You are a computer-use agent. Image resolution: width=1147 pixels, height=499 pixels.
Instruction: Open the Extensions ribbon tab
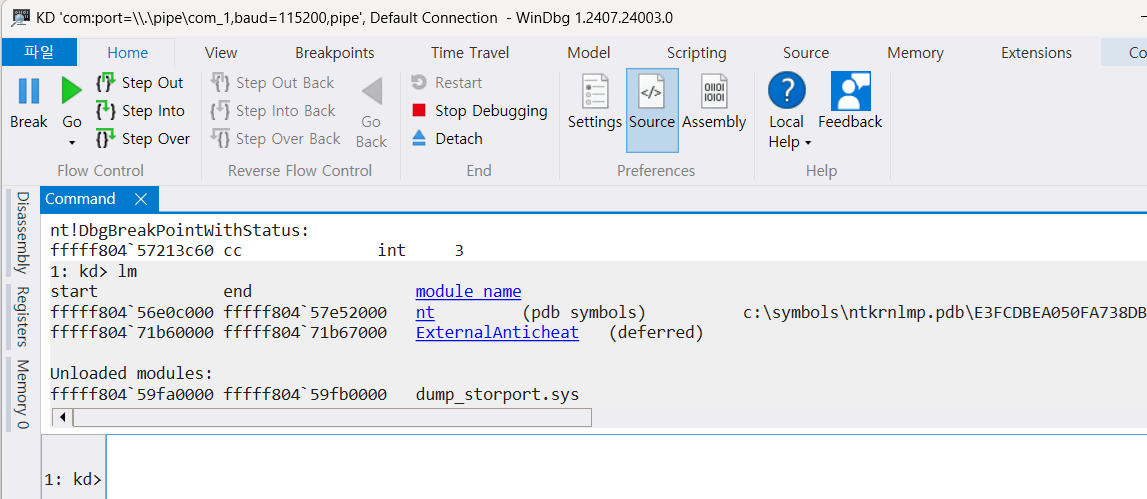point(1036,53)
